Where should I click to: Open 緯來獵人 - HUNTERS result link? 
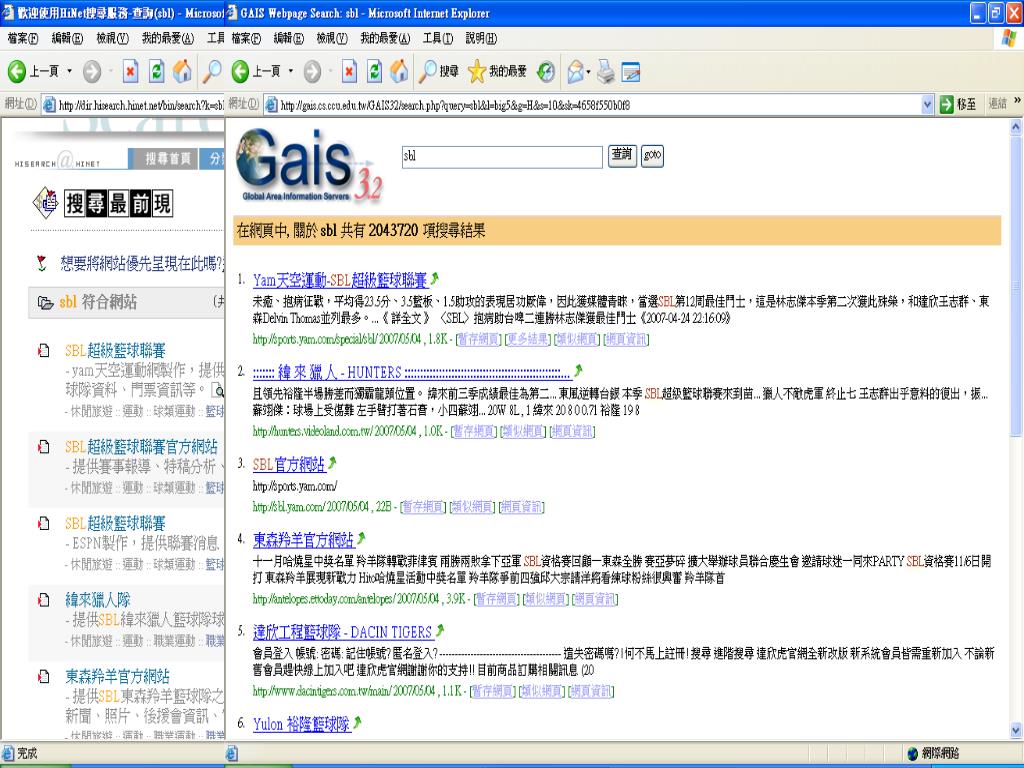(411, 372)
